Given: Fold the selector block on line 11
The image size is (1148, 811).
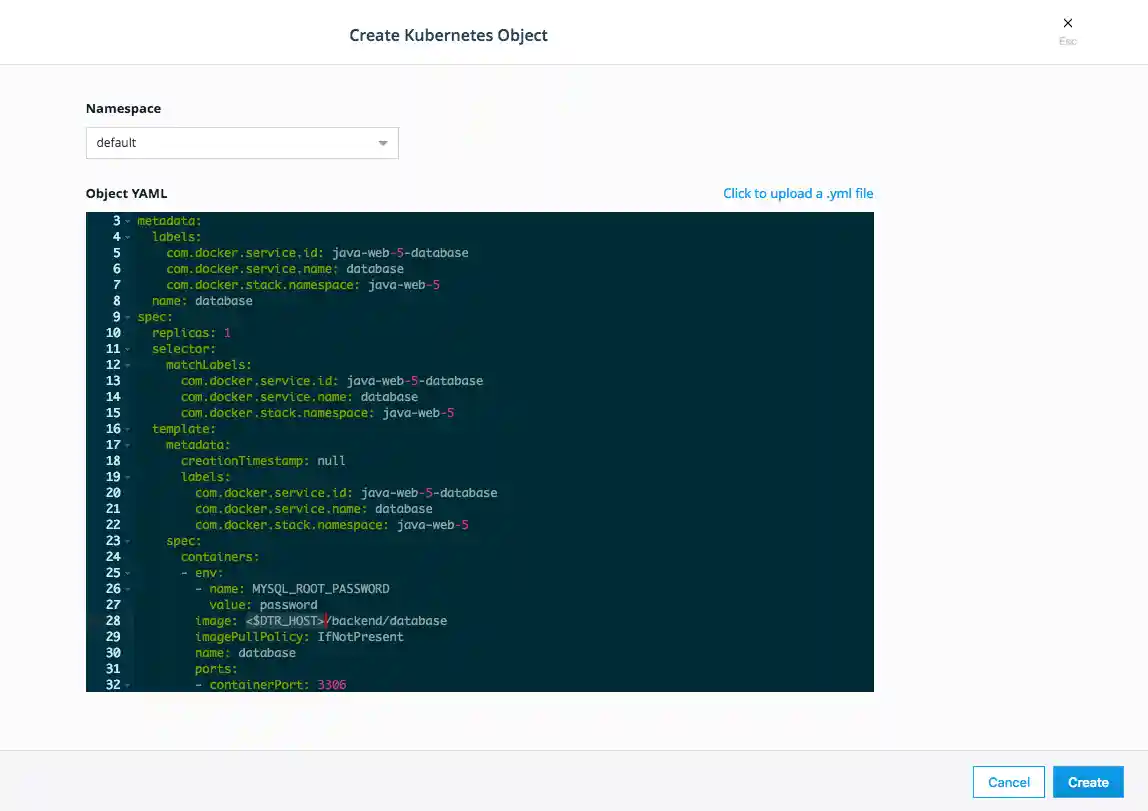Looking at the screenshot, I should click(128, 349).
